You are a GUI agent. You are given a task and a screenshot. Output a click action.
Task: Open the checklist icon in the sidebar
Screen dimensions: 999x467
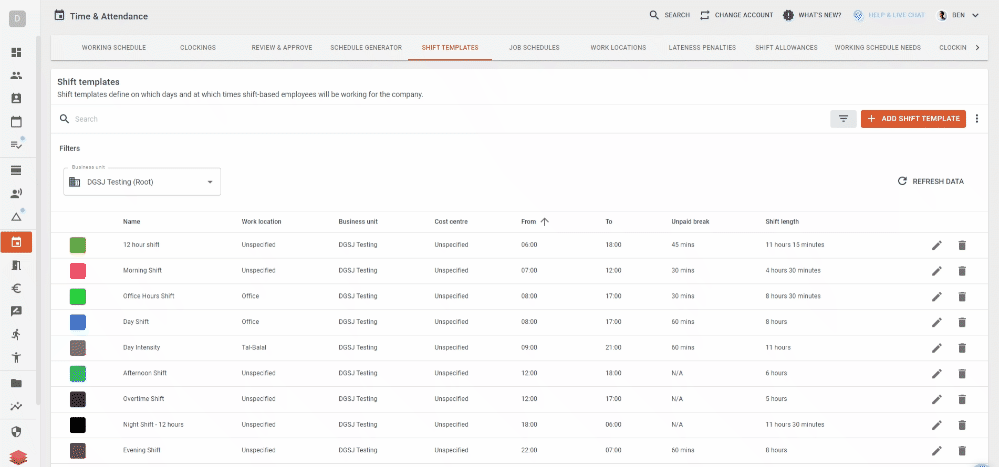[x=17, y=145]
